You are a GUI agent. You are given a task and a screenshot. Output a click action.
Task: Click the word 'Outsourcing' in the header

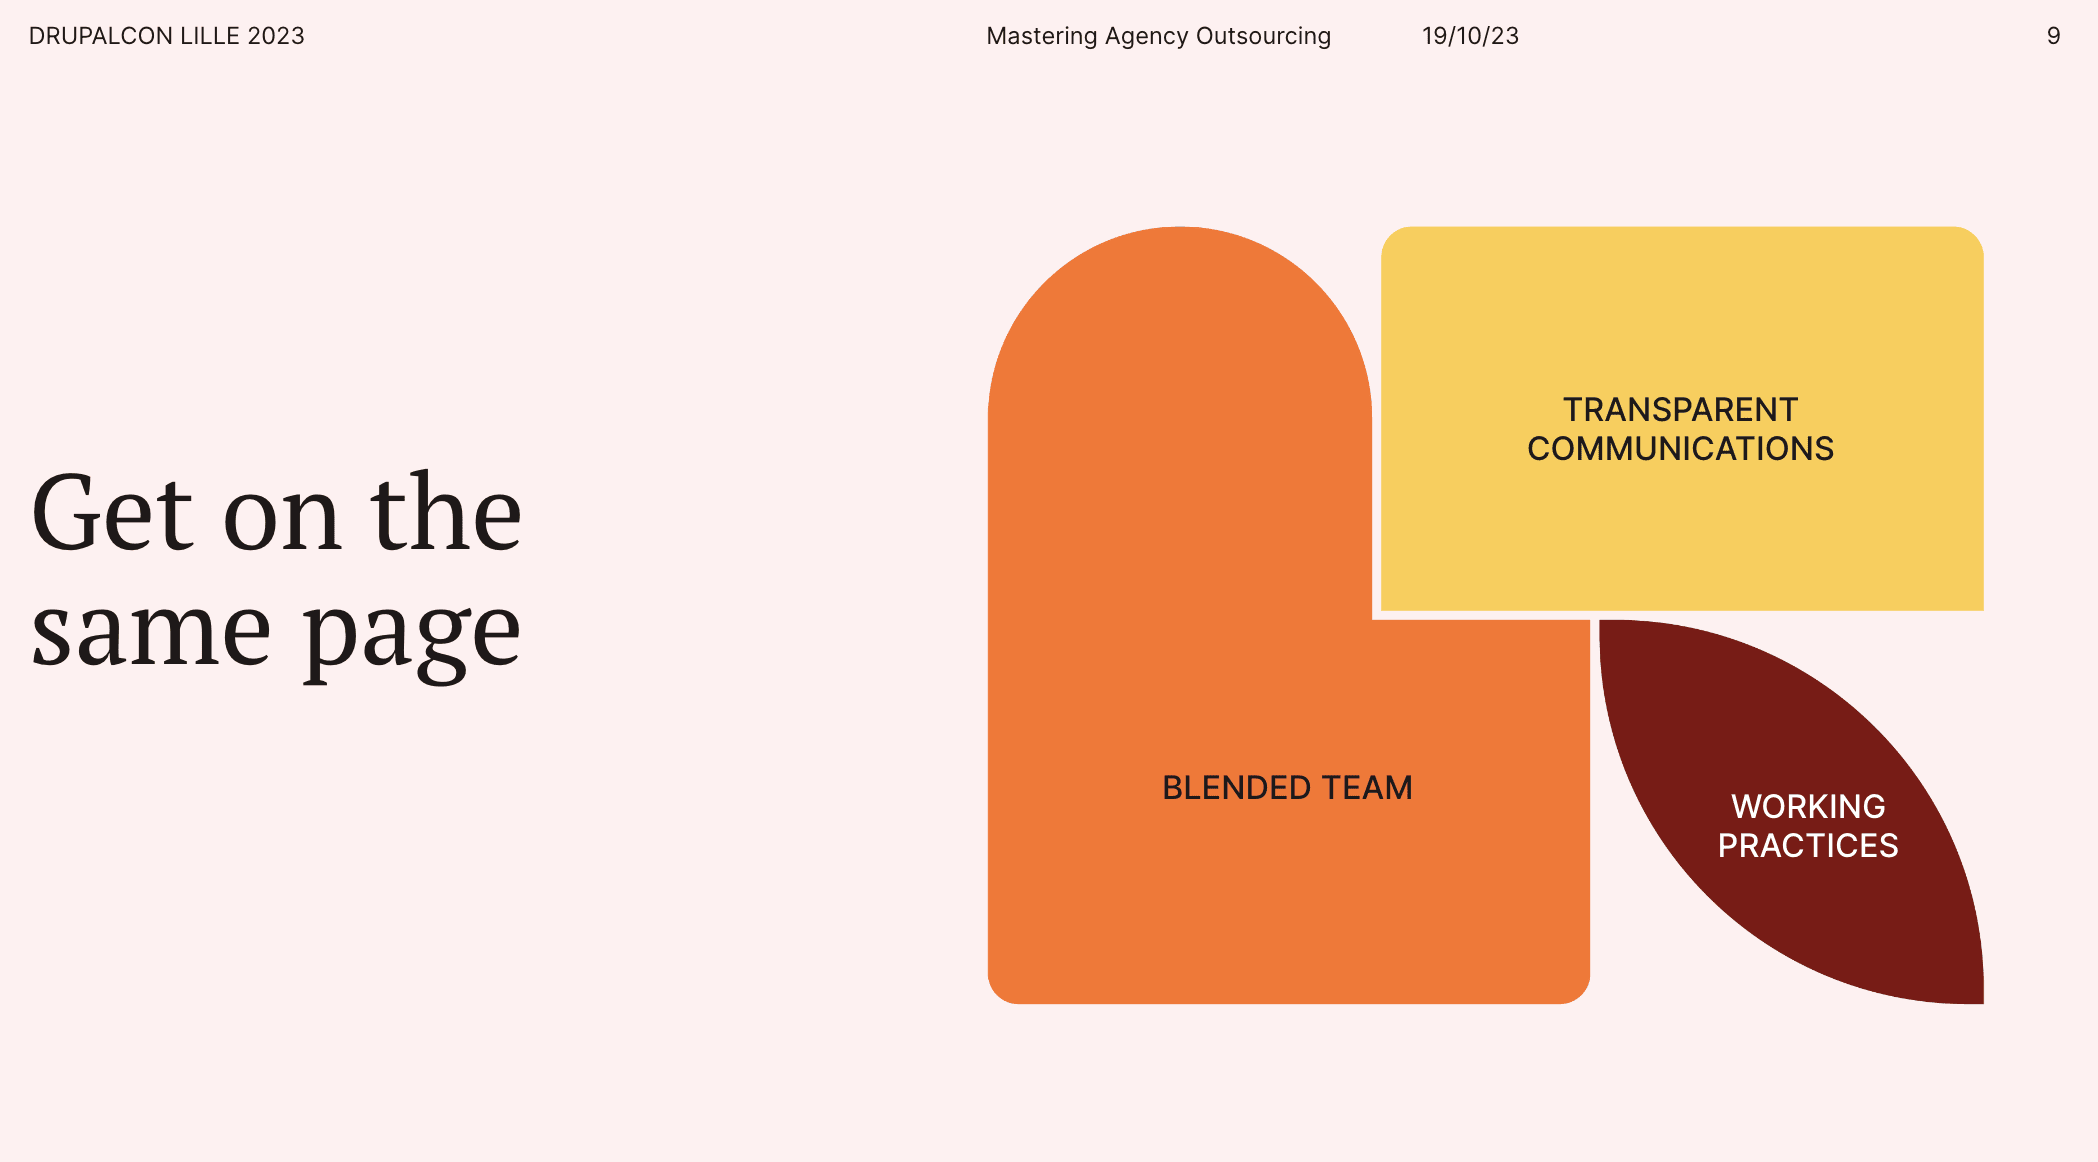(x=1263, y=36)
